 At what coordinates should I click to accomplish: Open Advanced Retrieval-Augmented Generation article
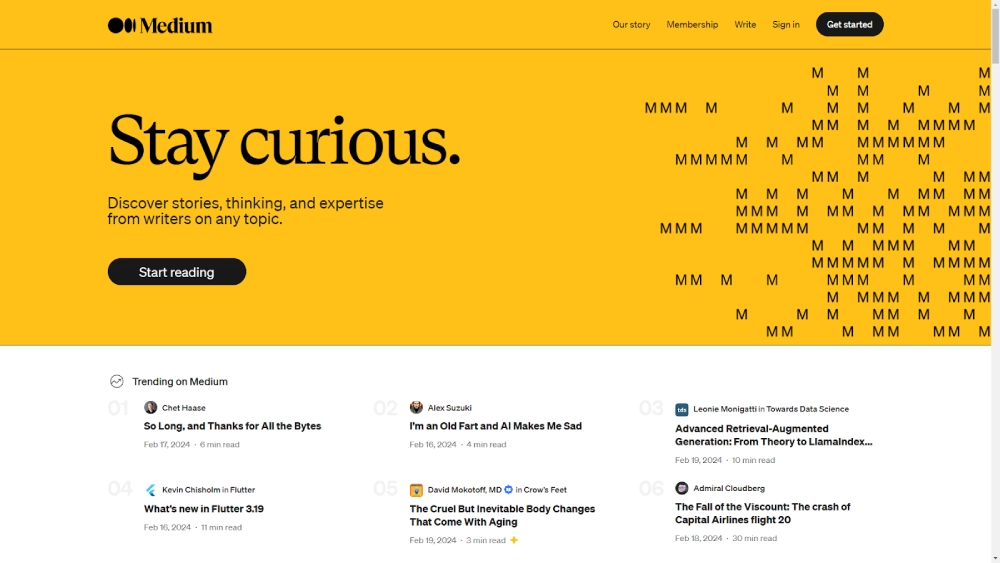click(x=774, y=435)
